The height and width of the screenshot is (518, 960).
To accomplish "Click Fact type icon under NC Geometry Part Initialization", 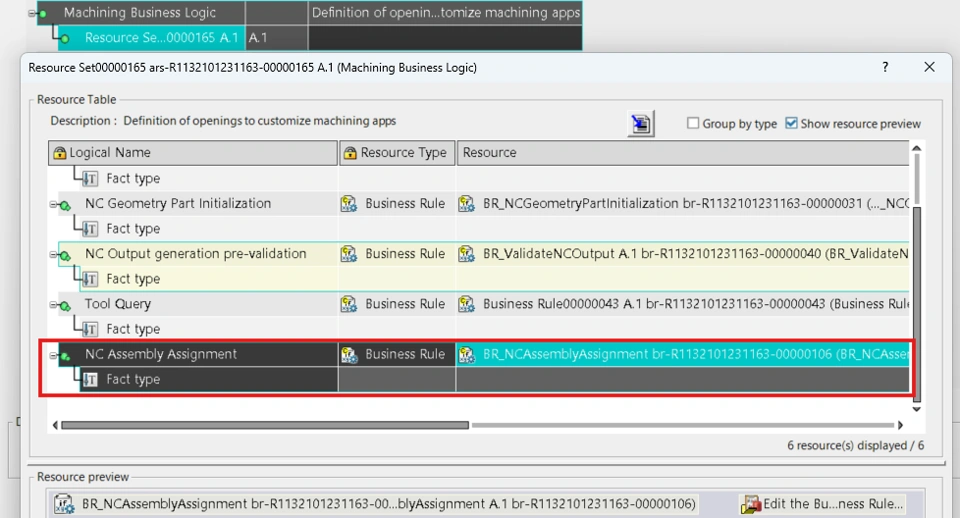I will 90,229.
